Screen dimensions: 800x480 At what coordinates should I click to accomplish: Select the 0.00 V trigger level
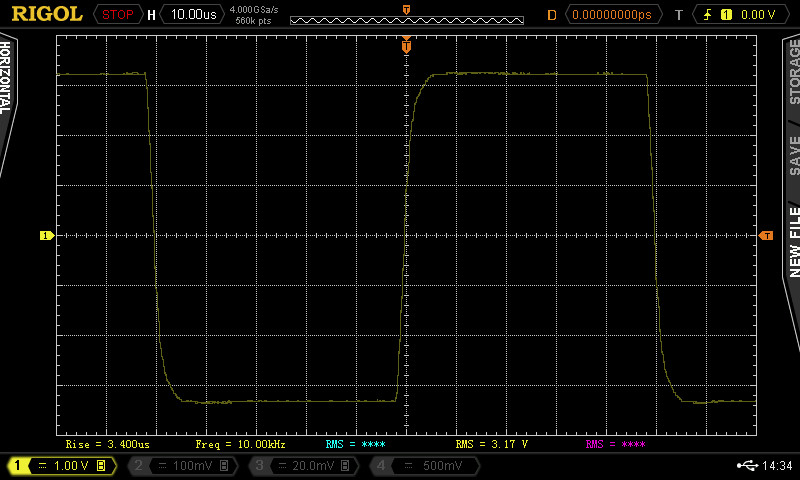[x=757, y=14]
